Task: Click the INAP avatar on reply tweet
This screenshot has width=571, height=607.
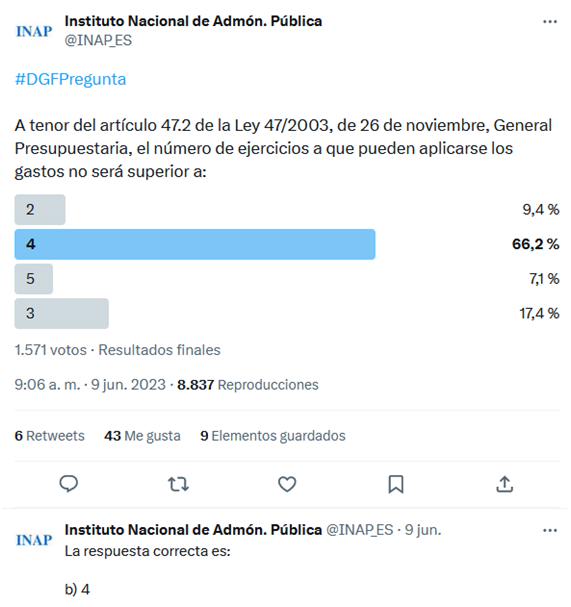Action: click(x=34, y=540)
